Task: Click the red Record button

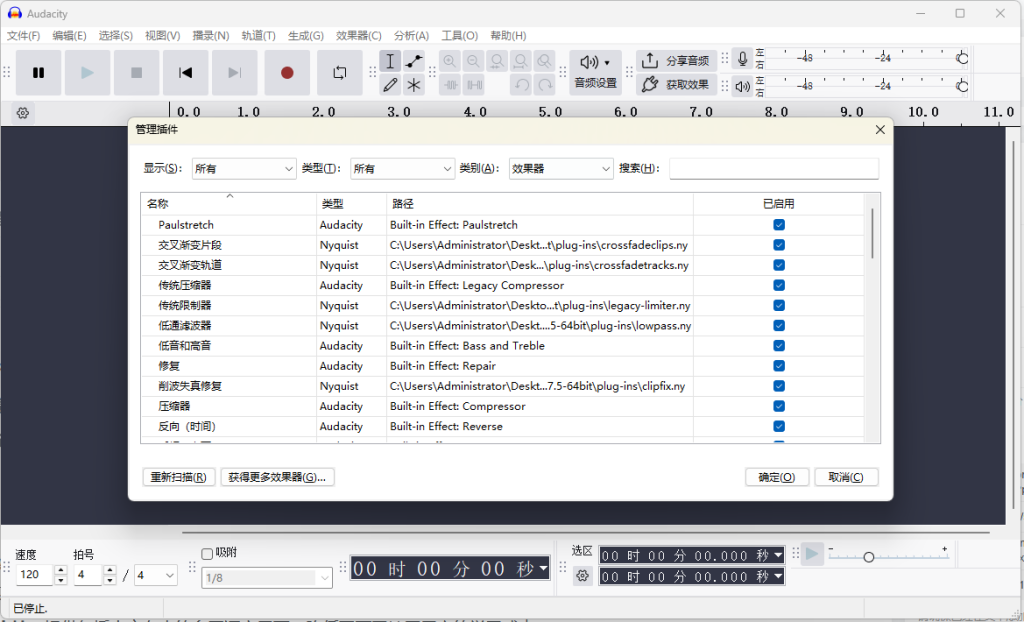Action: [x=287, y=73]
